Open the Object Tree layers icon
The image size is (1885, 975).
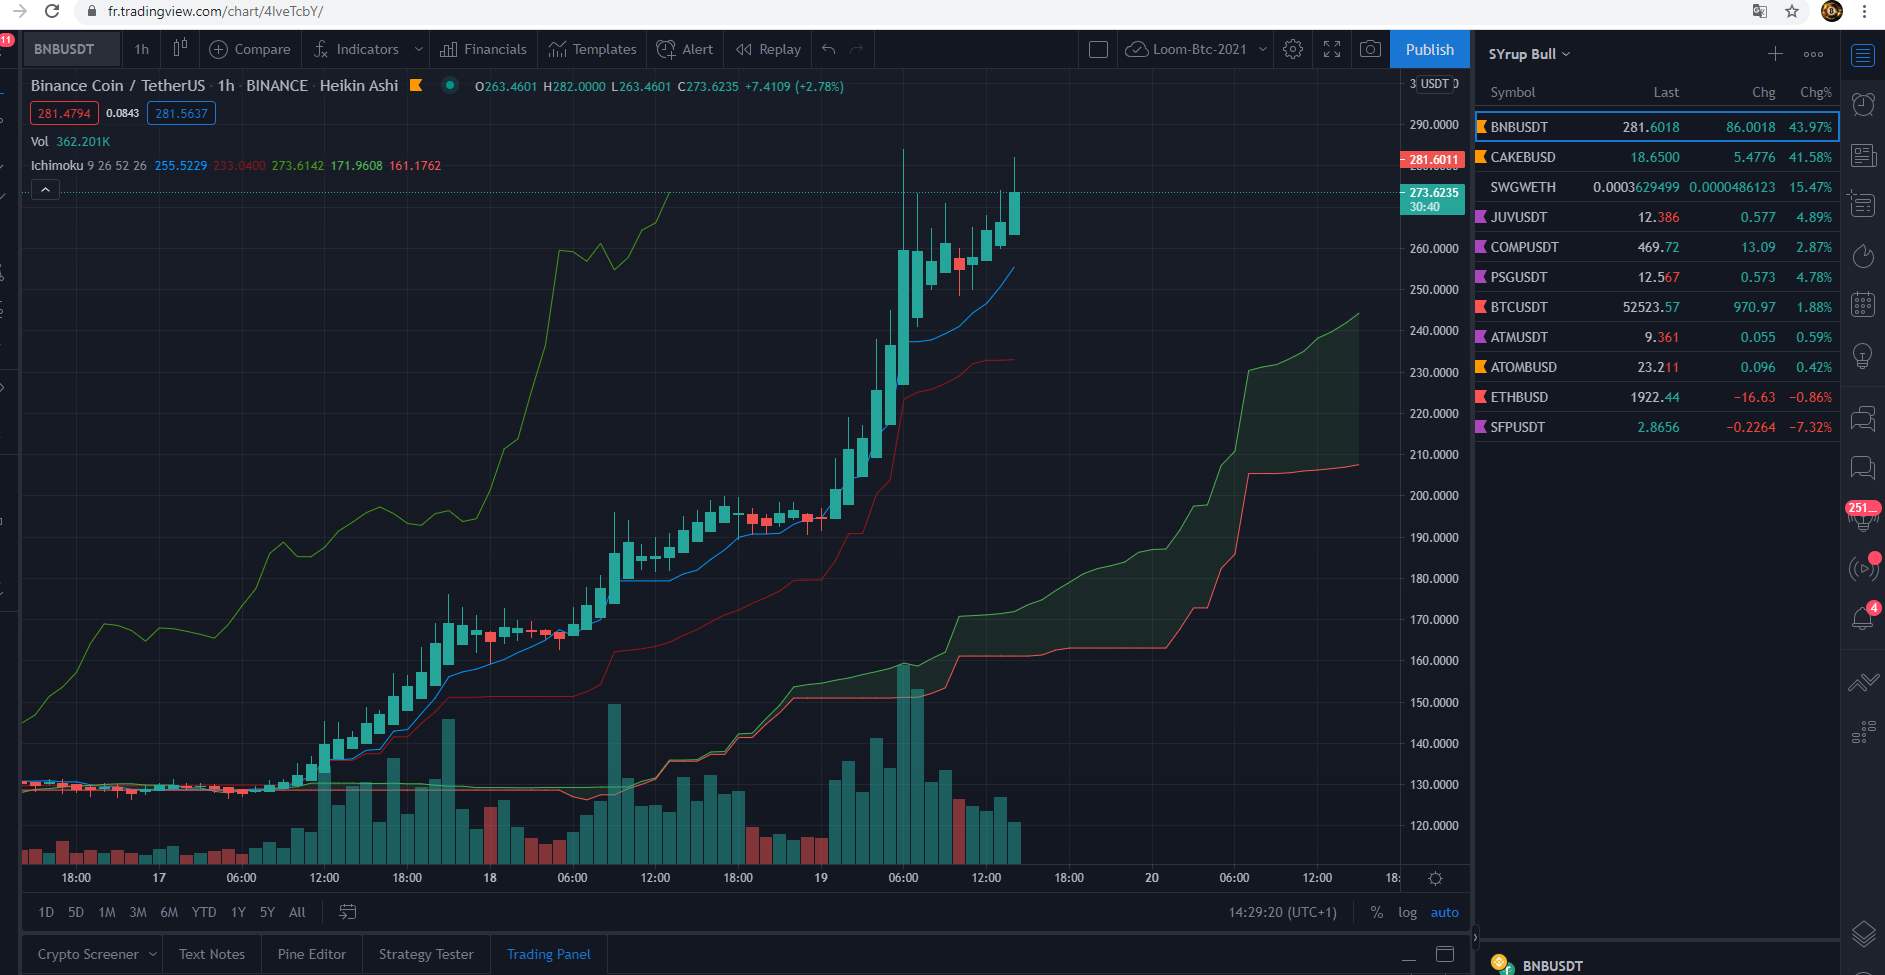pyautogui.click(x=1863, y=935)
